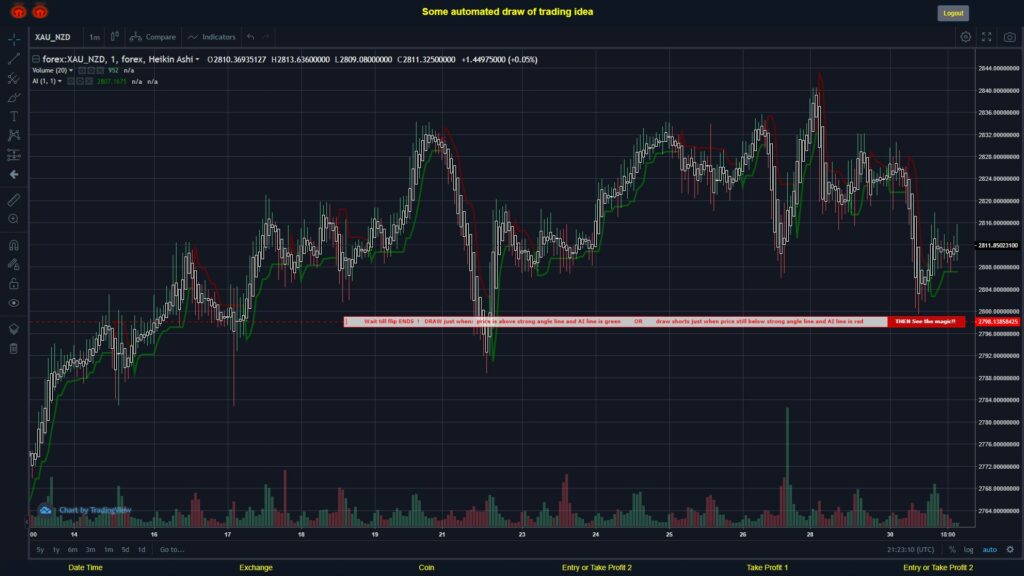Viewport: 1024px width, 576px height.
Task: Expand the Volume (20) indicator dropdown
Action: click(72, 72)
